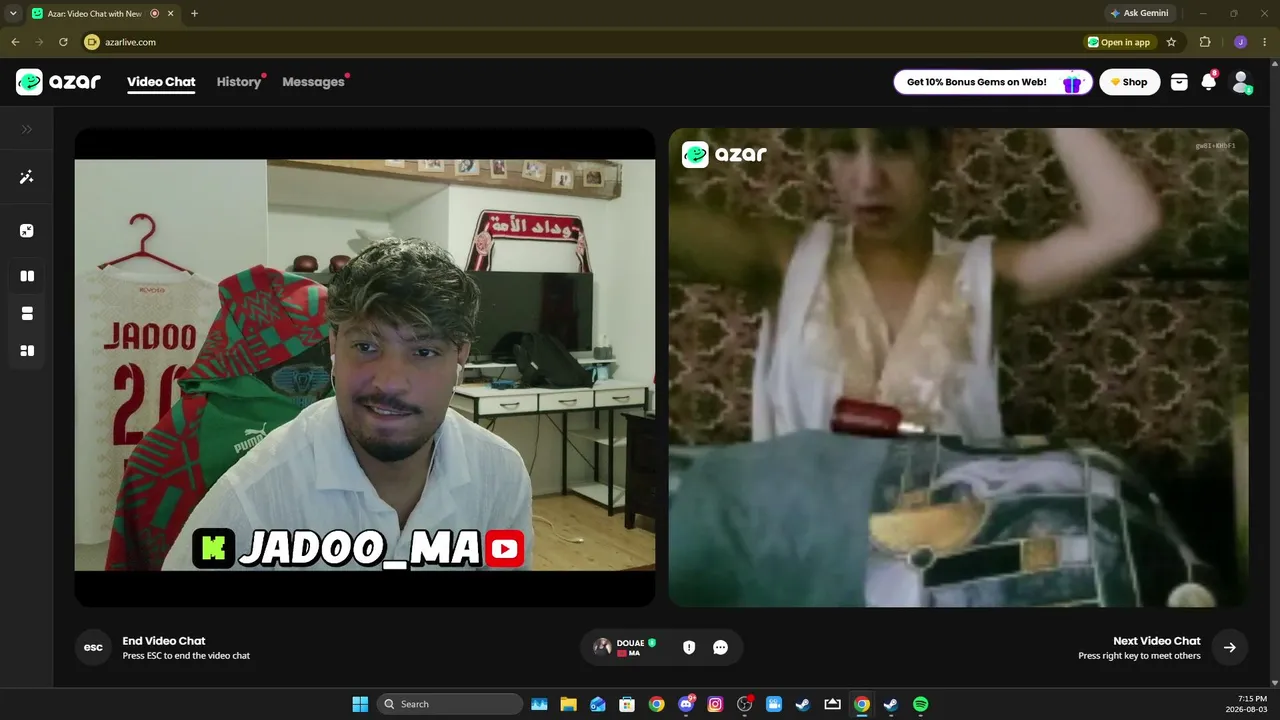Click the camera permission icon in address bar
The image size is (1280, 720).
click(92, 42)
